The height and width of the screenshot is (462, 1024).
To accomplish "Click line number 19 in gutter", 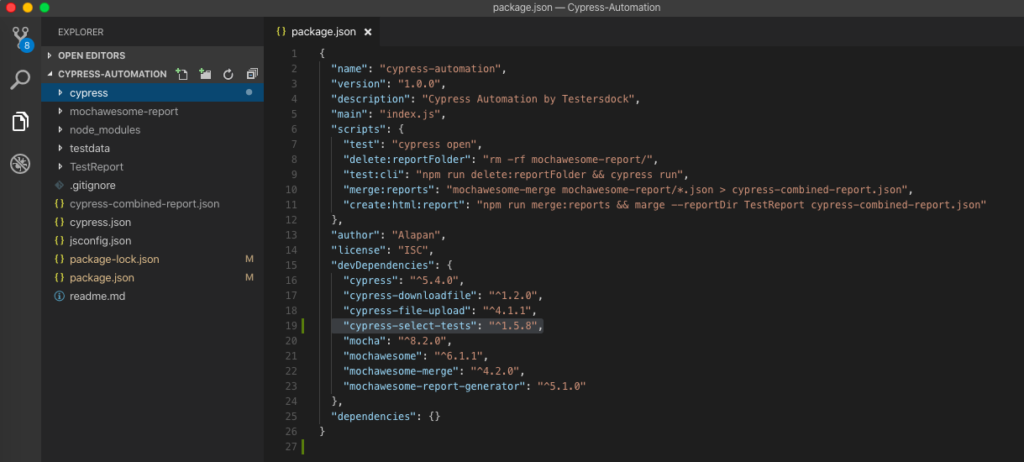I will click(x=291, y=325).
